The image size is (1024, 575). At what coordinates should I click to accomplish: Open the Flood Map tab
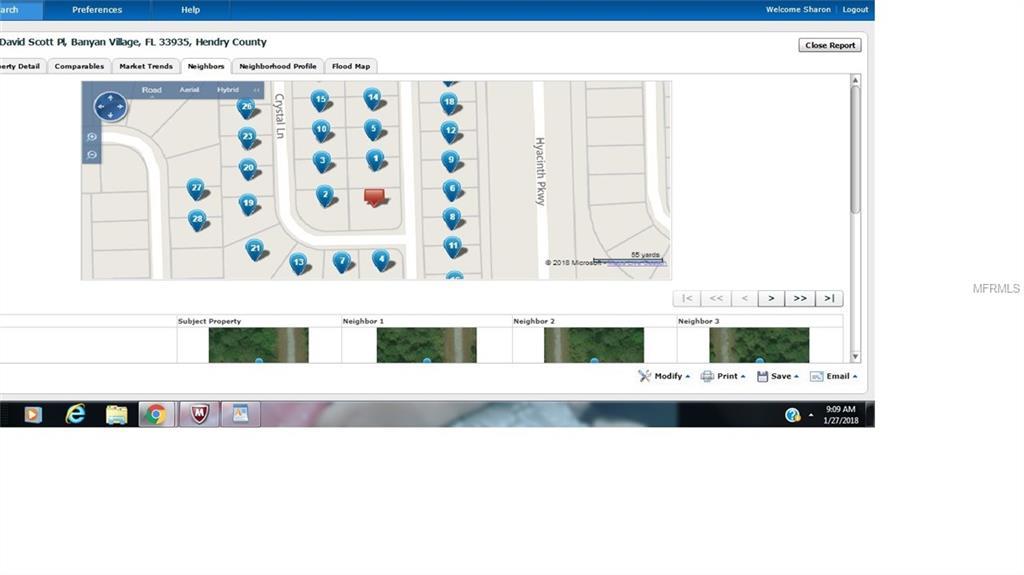point(351,66)
